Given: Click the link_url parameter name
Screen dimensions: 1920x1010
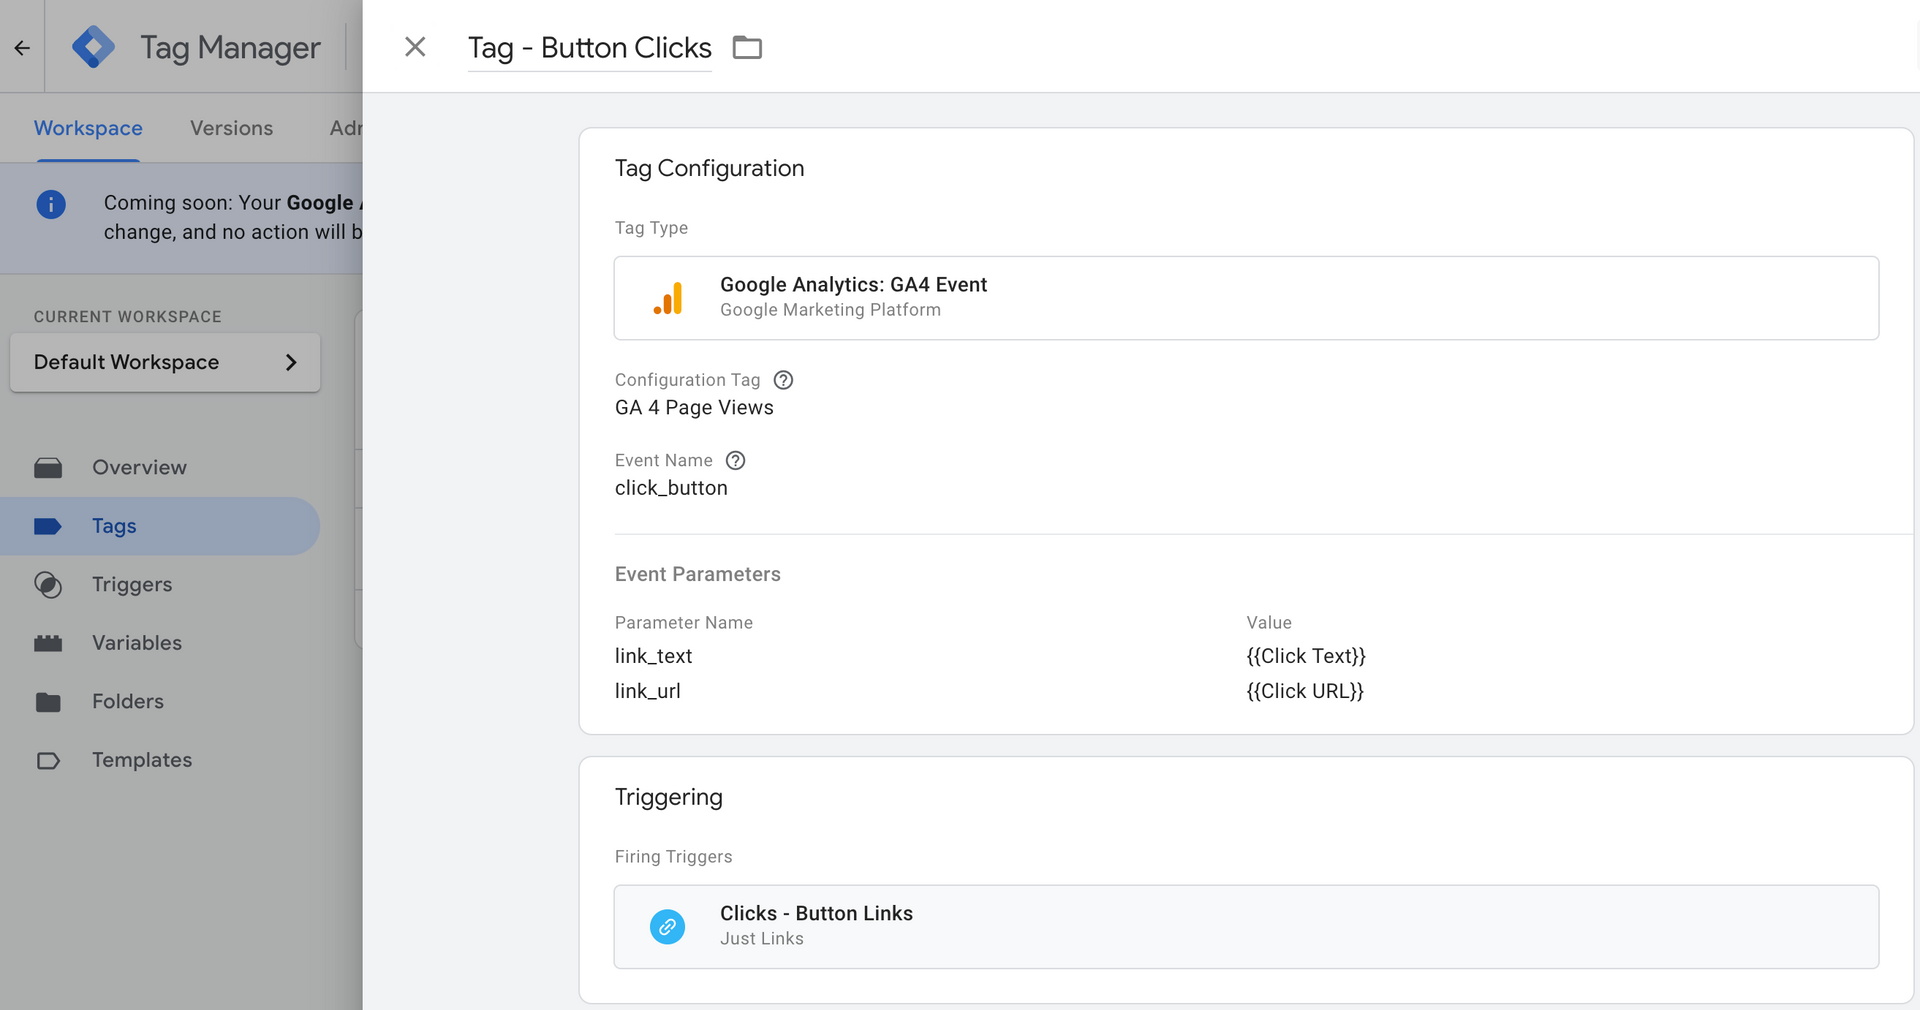Looking at the screenshot, I should coord(647,691).
